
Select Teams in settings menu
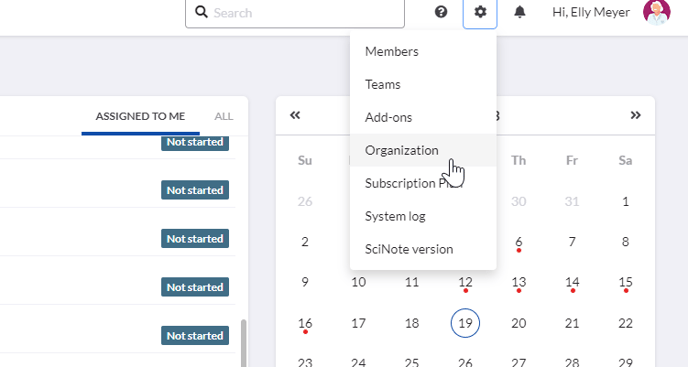click(423, 84)
